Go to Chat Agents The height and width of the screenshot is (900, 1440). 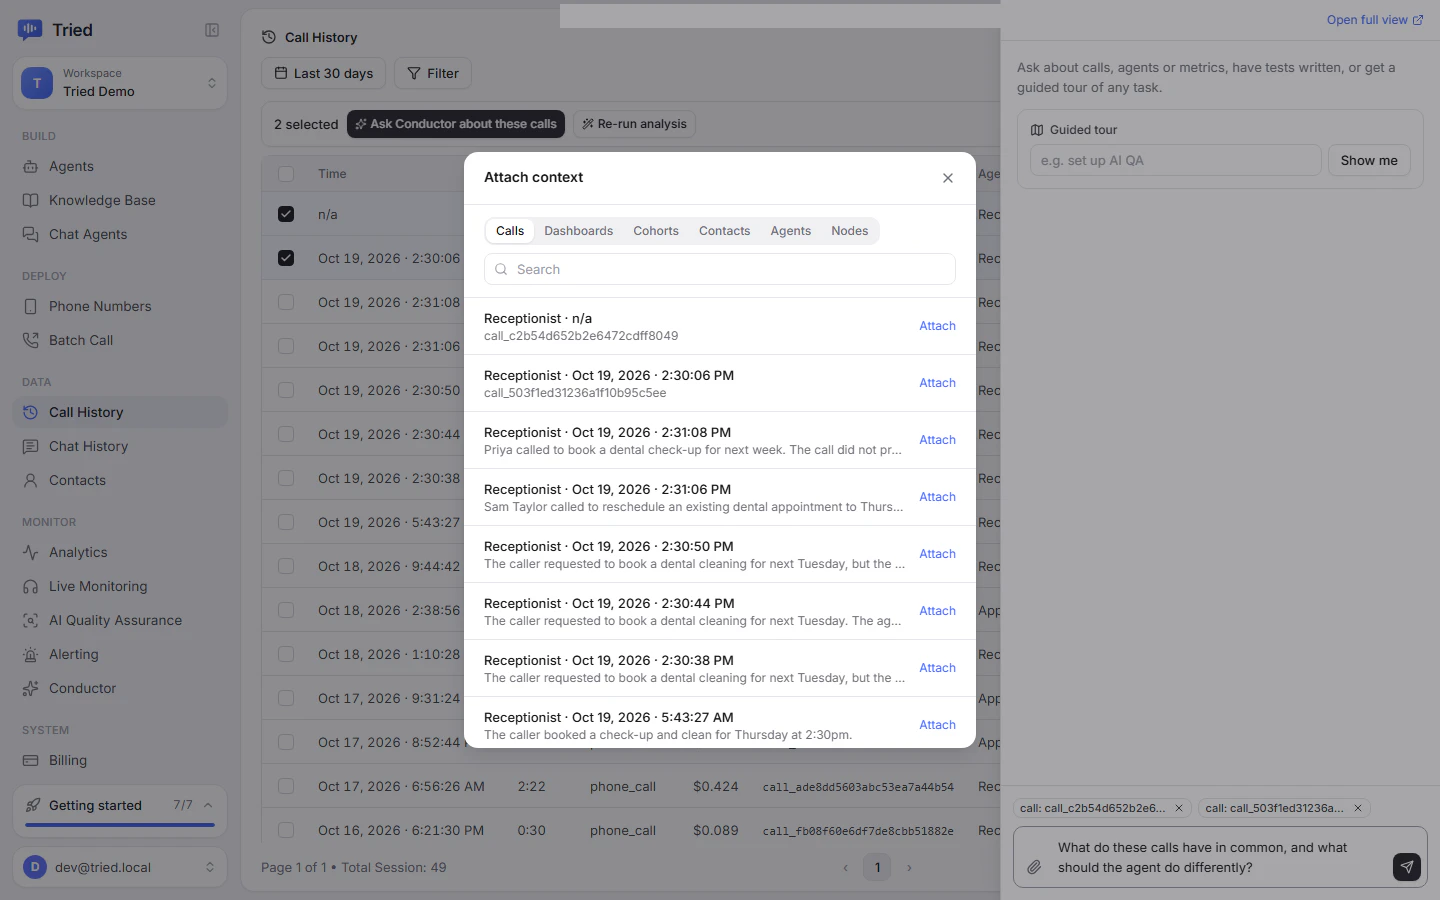120,234
